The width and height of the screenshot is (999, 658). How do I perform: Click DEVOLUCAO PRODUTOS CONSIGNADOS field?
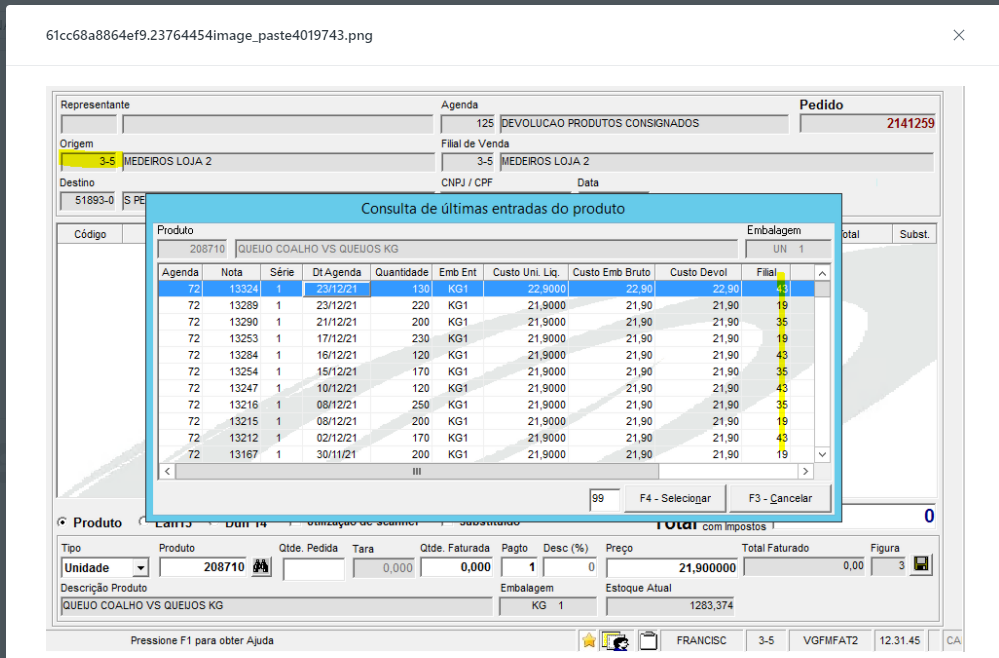click(644, 123)
